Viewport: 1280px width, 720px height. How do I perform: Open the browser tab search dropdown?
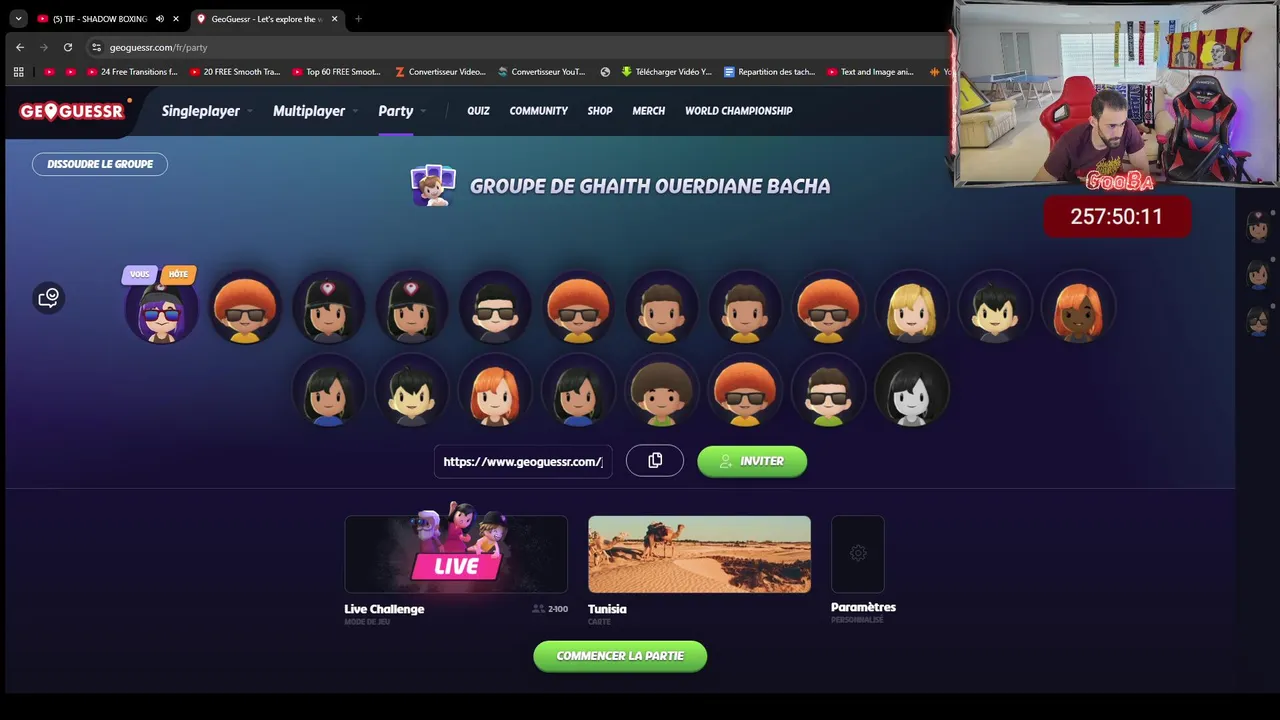tap(18, 18)
